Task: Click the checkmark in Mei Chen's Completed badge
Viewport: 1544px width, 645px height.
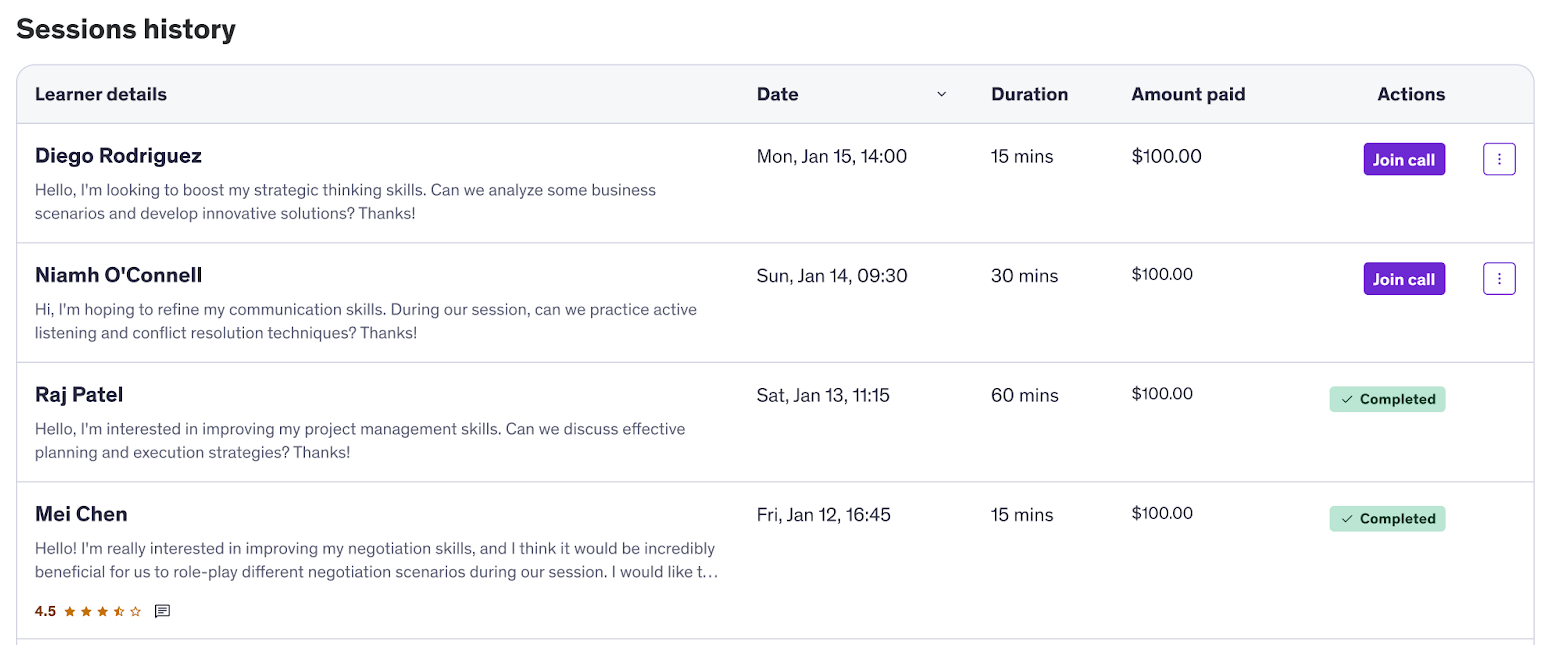Action: click(x=1345, y=518)
